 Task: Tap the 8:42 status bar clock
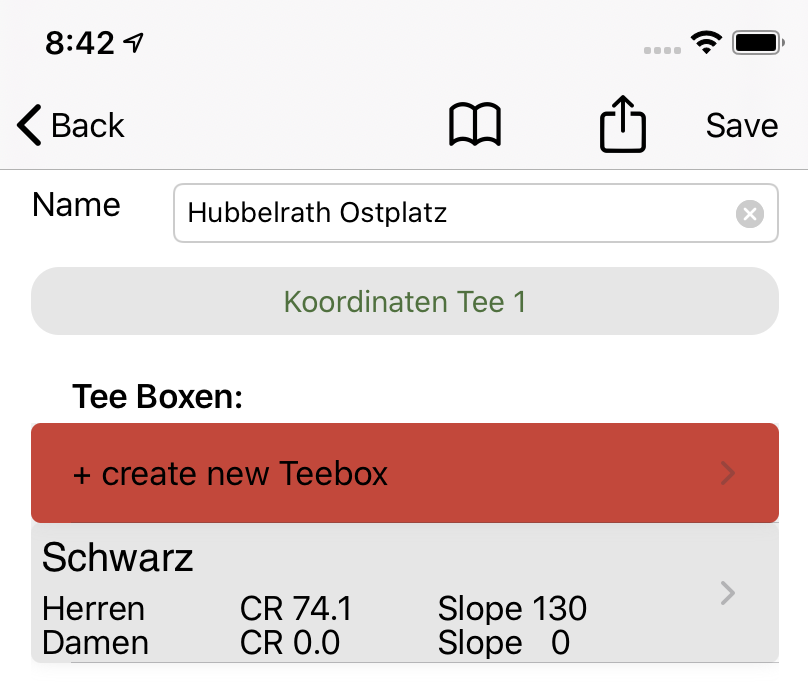pos(80,43)
